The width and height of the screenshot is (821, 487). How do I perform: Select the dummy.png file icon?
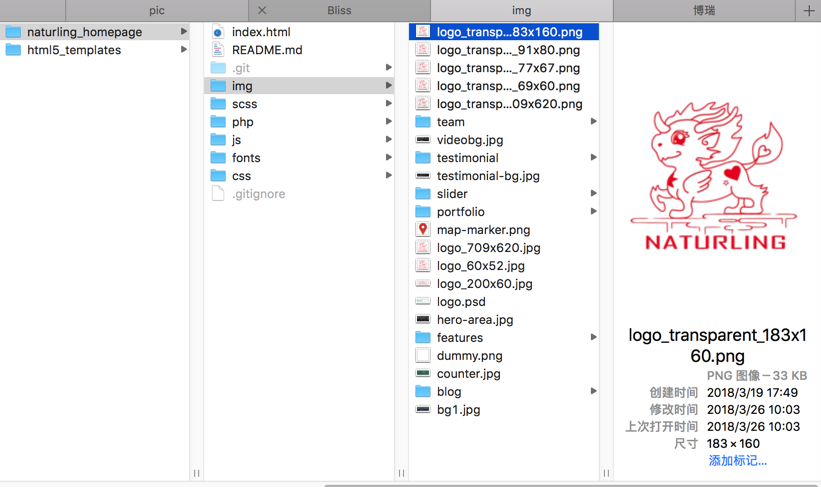click(423, 356)
